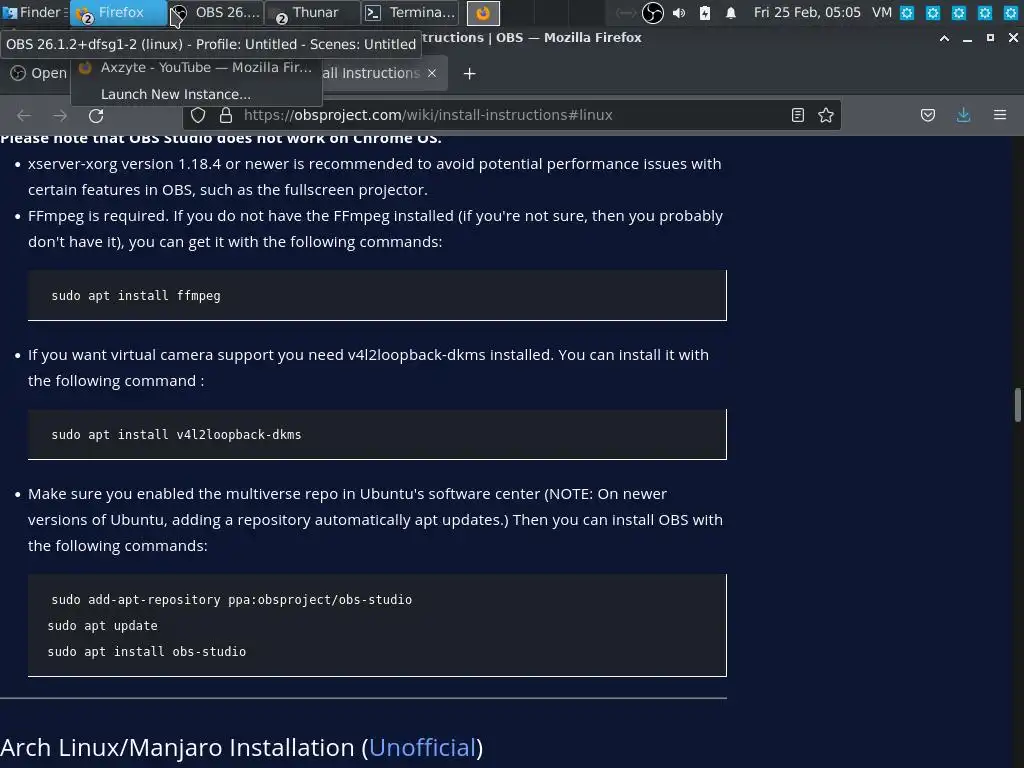This screenshot has height=768, width=1024.
Task: Go back to the previous page
Action: (24, 116)
